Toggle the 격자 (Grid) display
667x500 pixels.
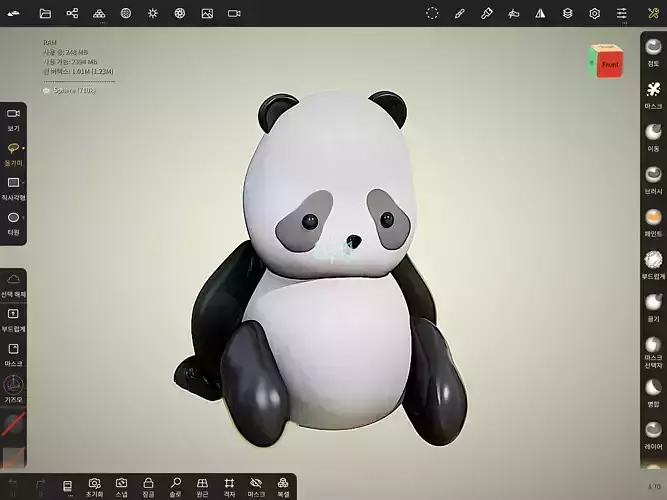[x=229, y=487]
